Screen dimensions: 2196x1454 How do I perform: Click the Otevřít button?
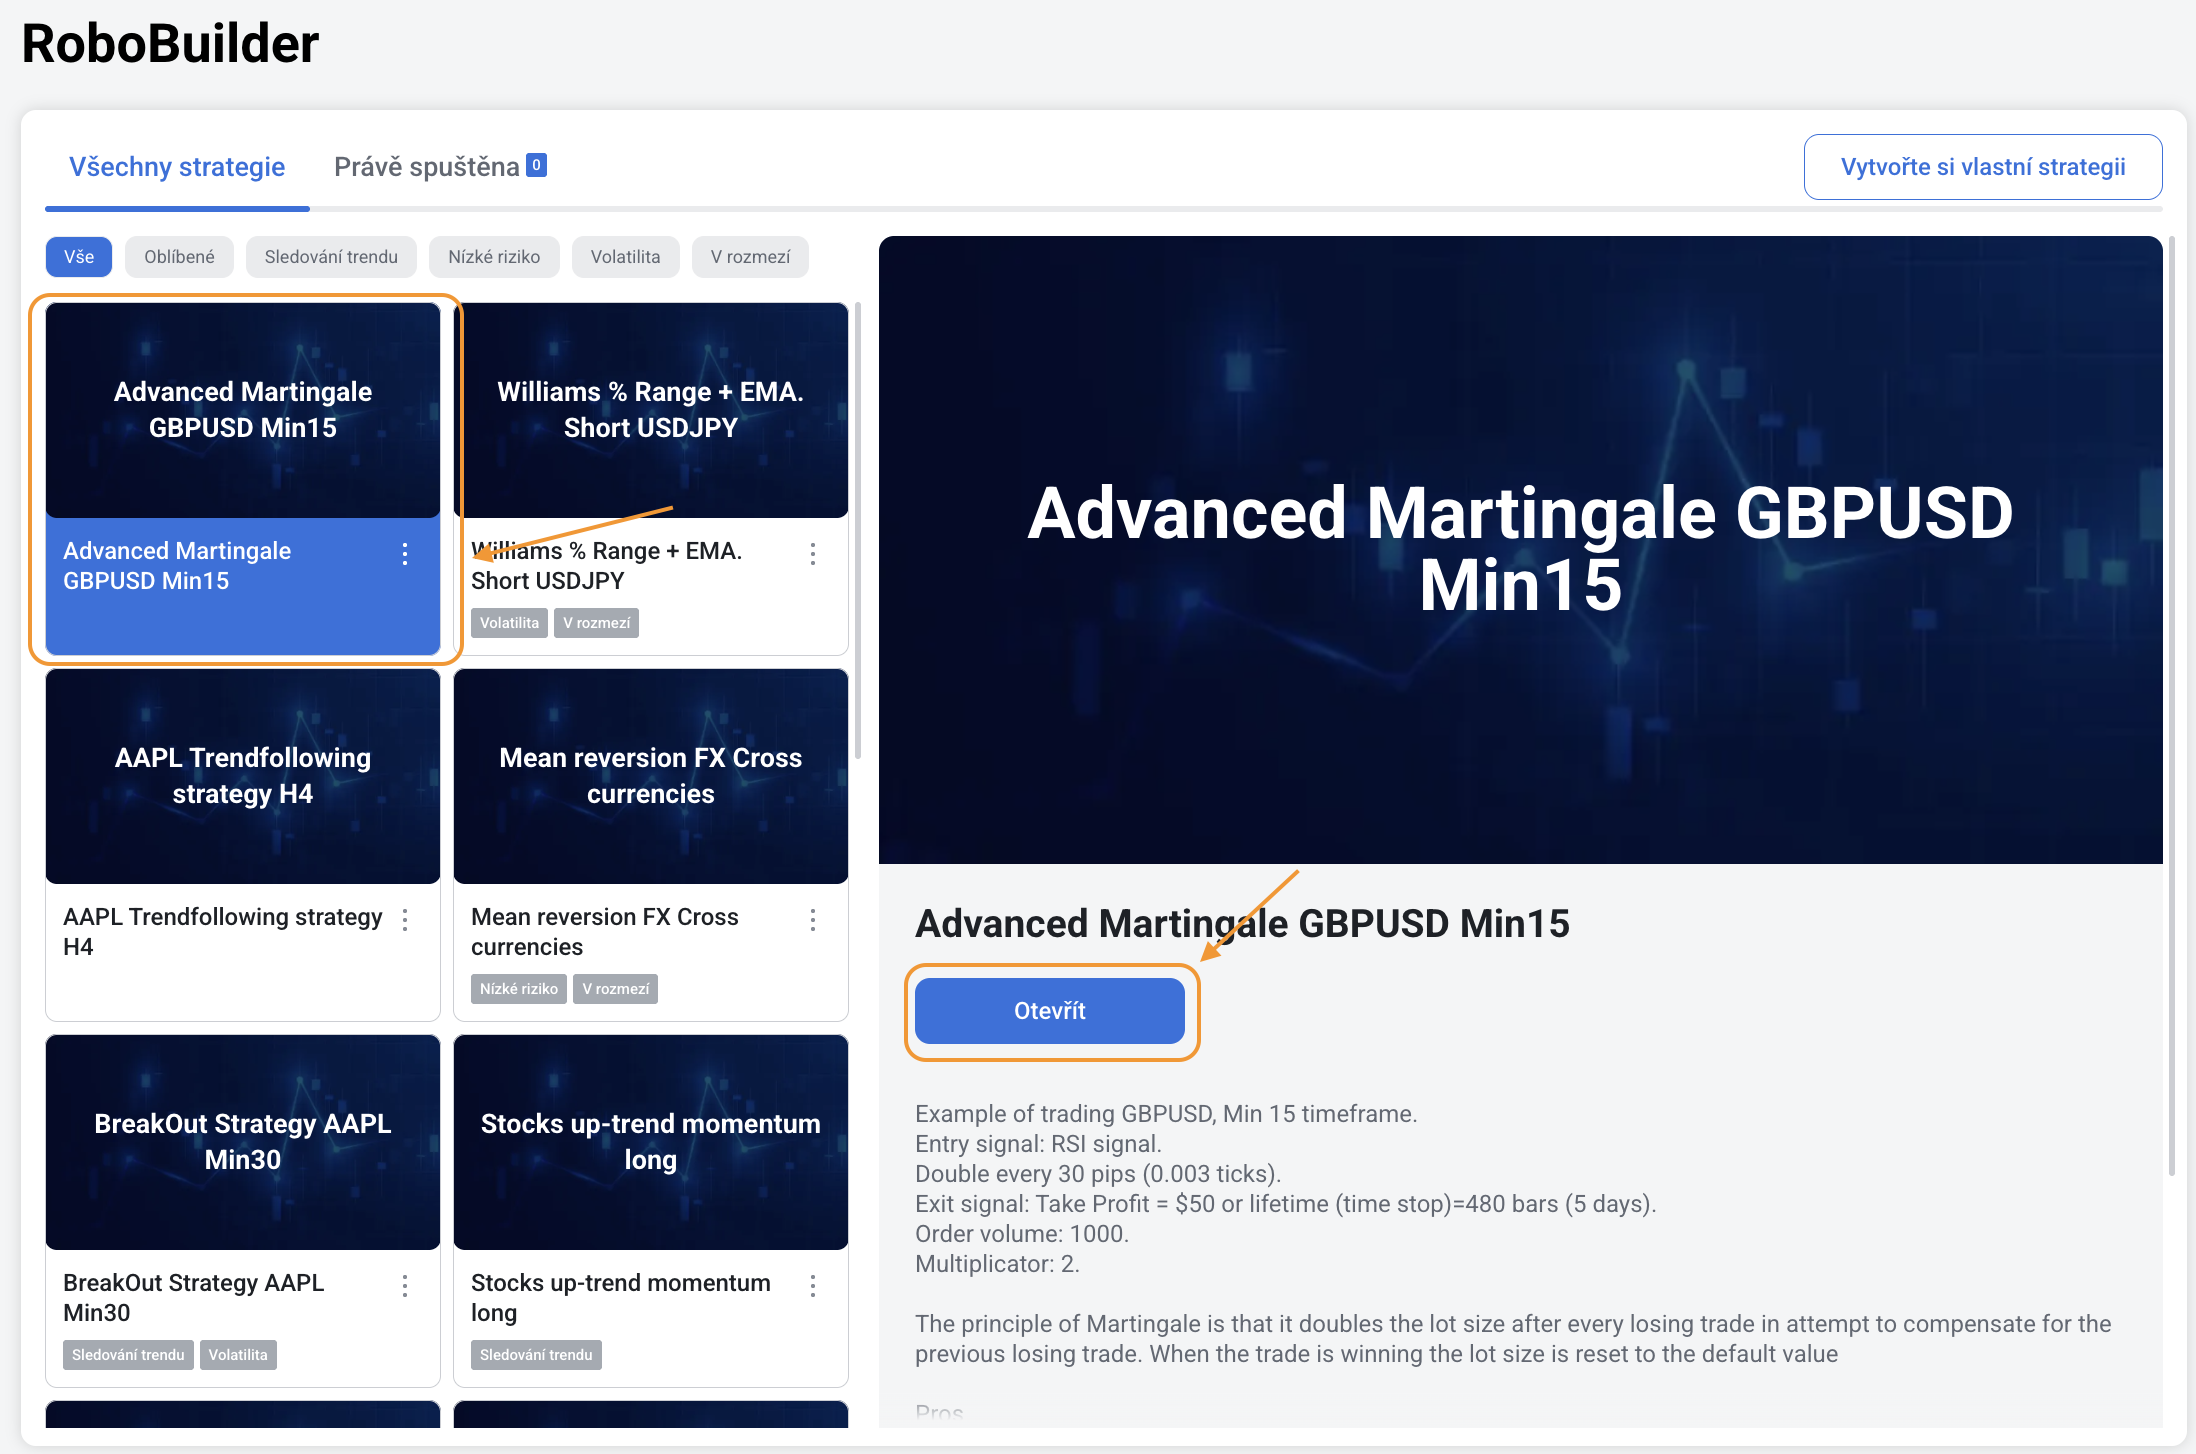point(1050,1011)
